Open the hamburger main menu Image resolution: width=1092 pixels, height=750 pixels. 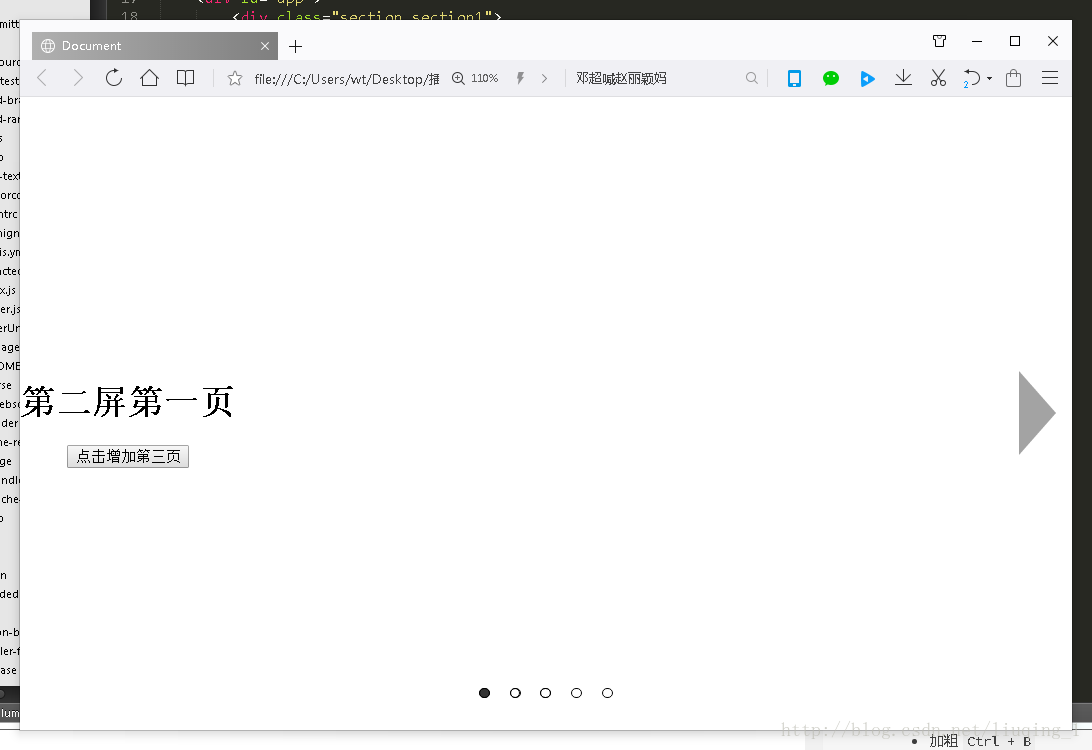coord(1050,78)
